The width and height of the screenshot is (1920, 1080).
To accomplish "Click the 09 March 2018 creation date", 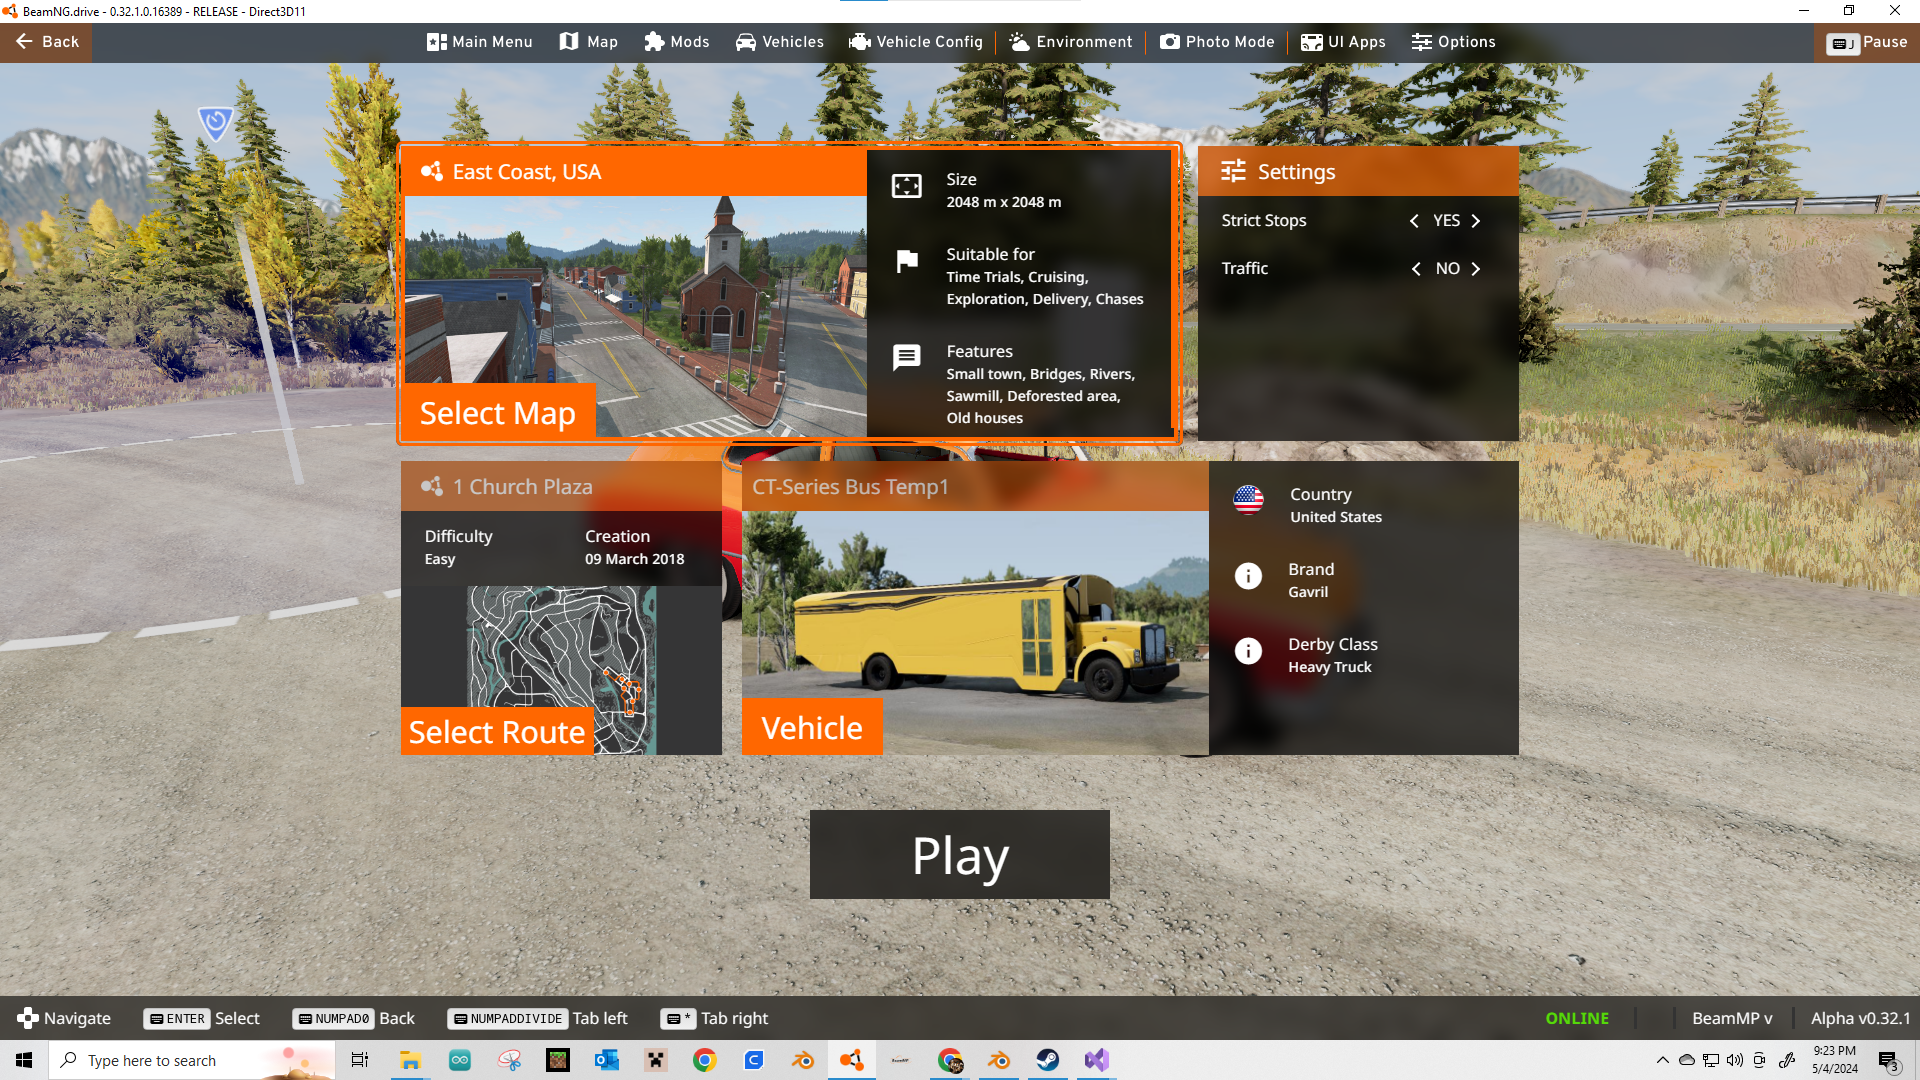I will point(635,559).
